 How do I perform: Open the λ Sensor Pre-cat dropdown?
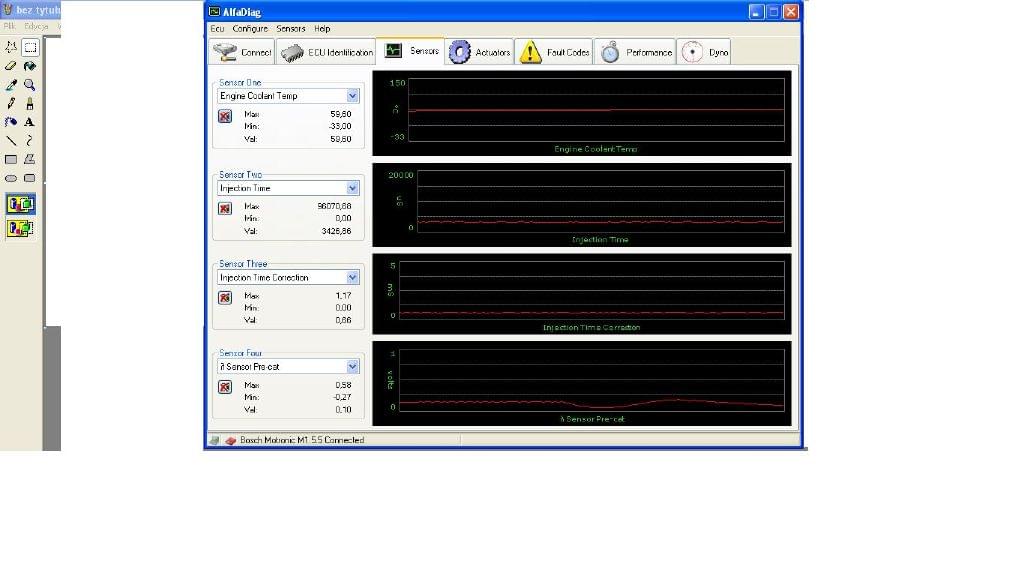(353, 366)
